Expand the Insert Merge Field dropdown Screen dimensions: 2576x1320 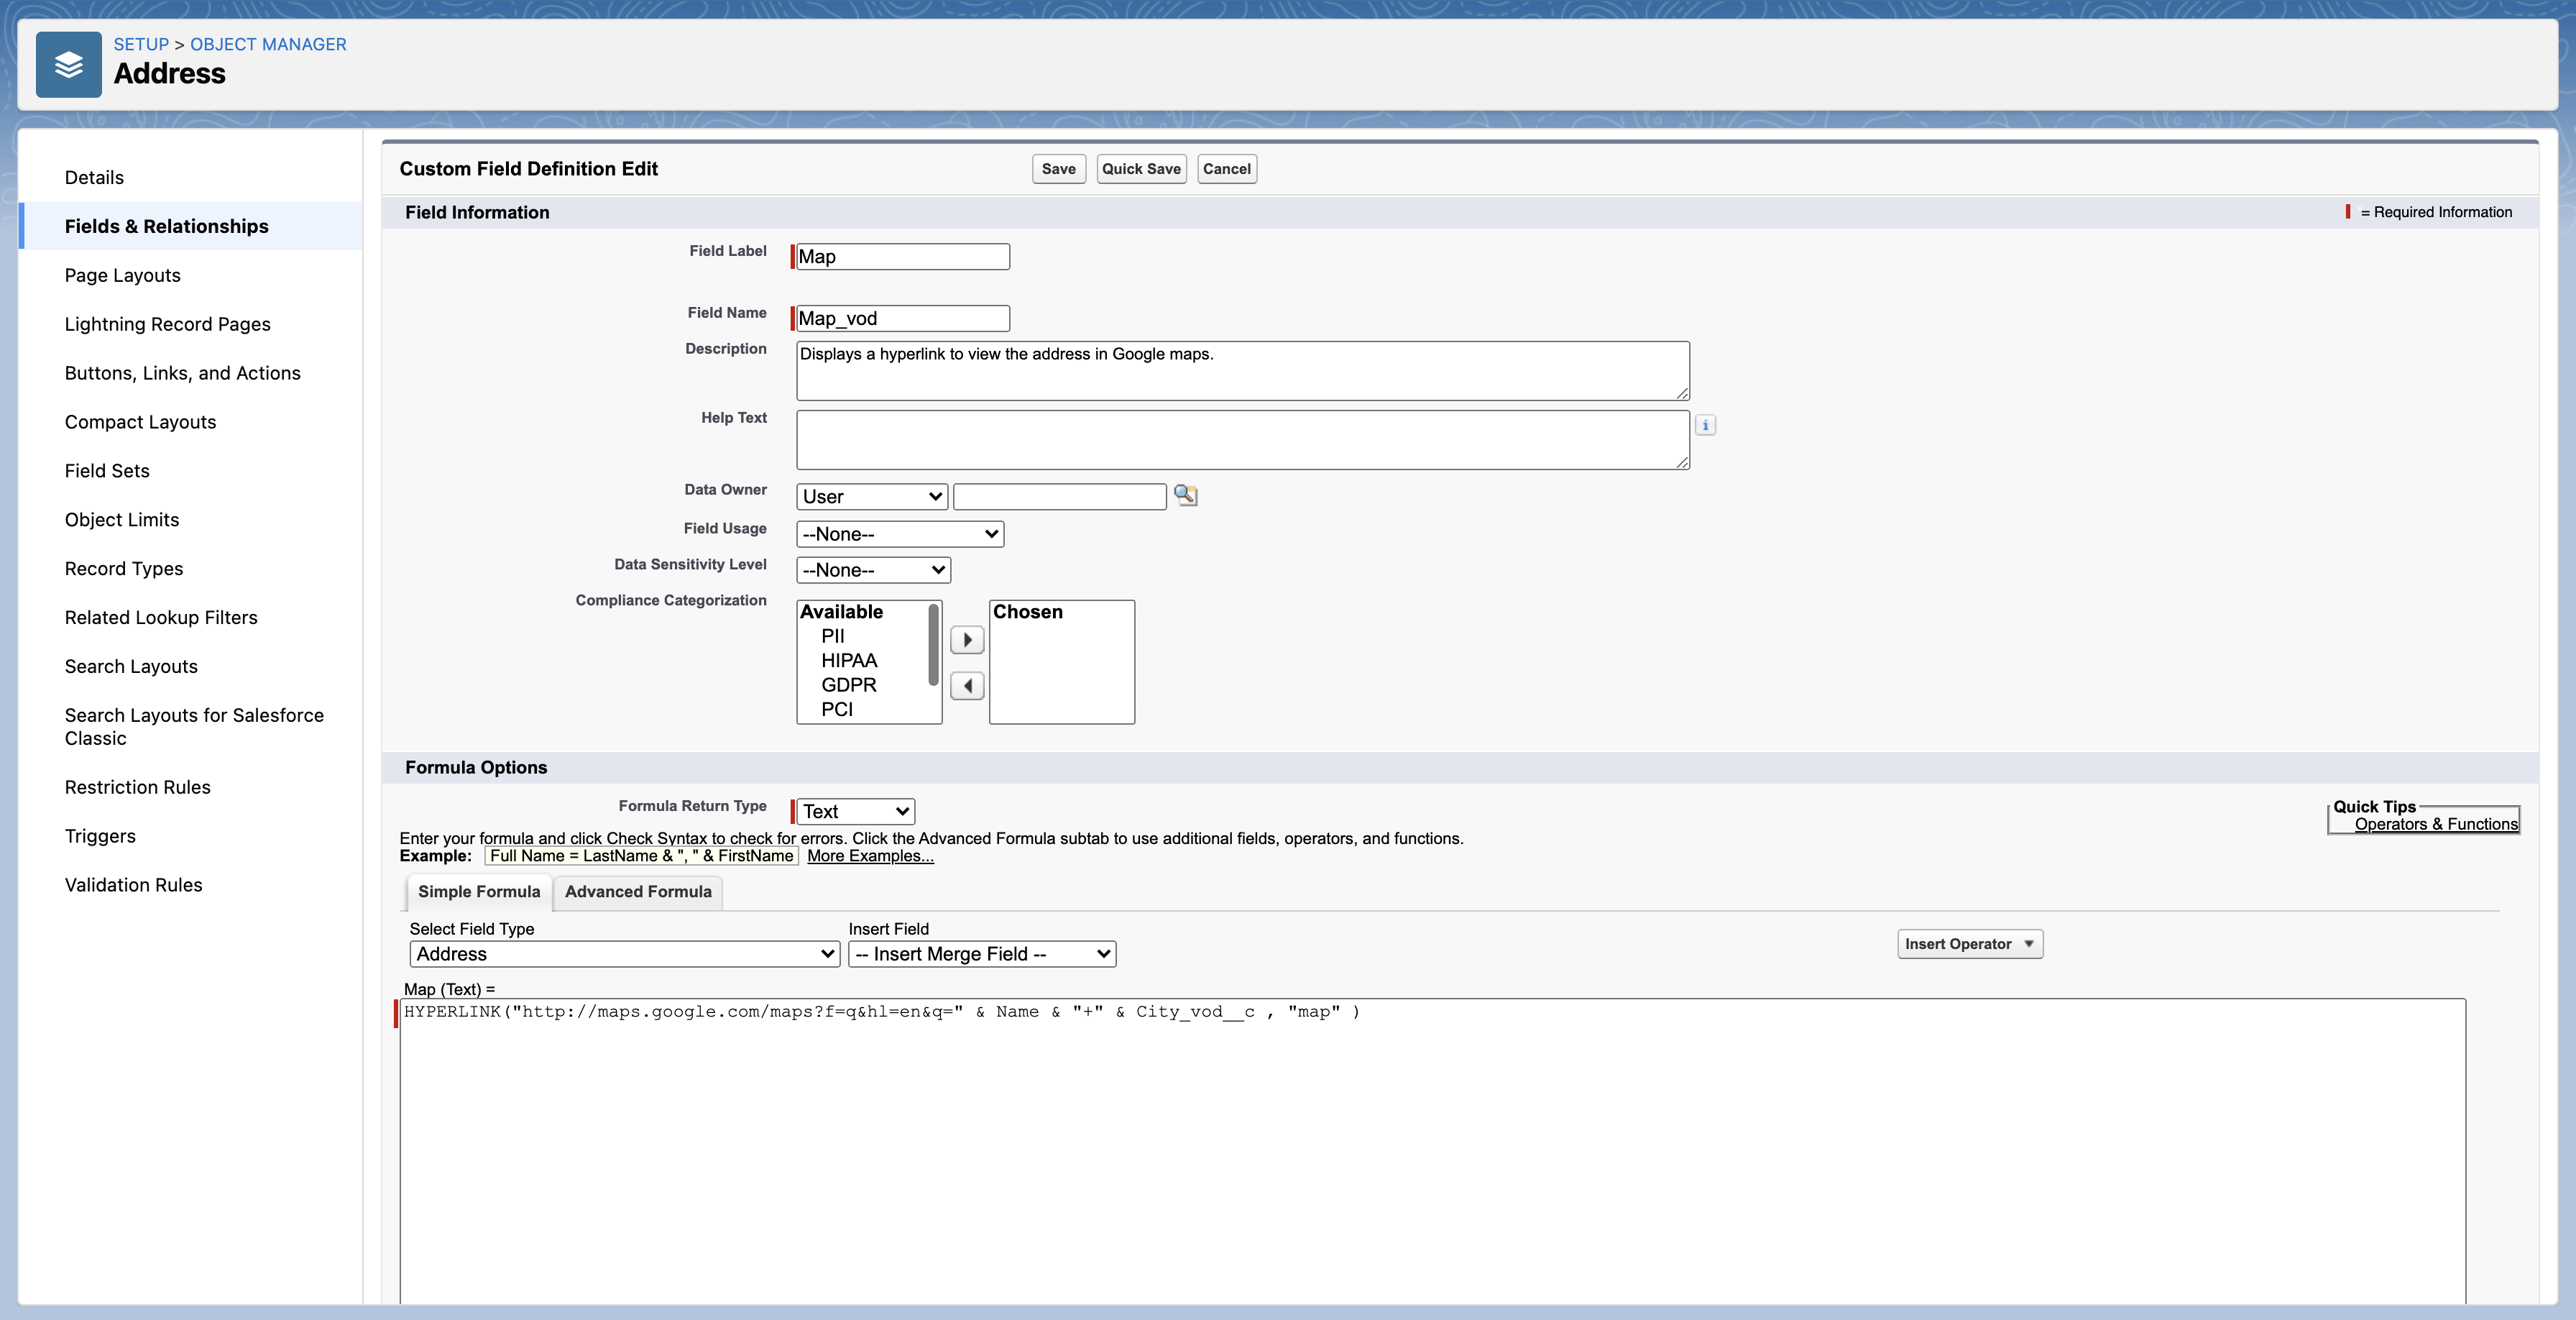981,954
